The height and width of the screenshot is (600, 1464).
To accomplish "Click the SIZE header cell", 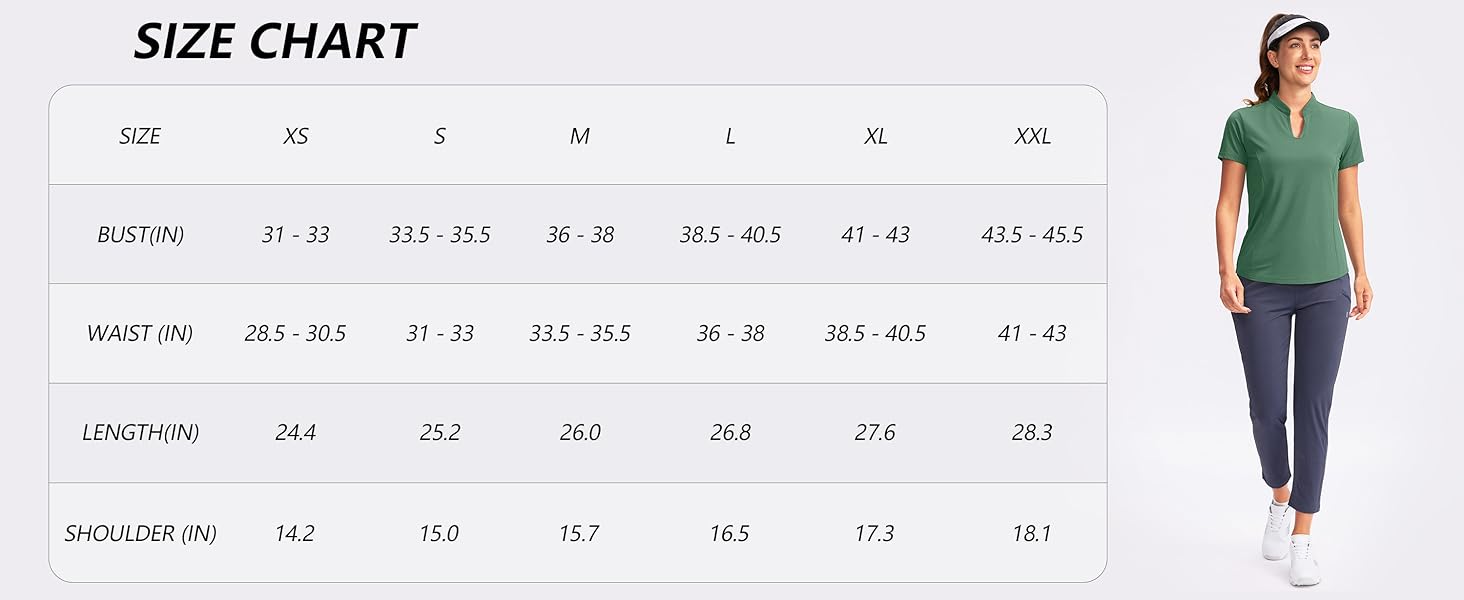I will [x=140, y=136].
